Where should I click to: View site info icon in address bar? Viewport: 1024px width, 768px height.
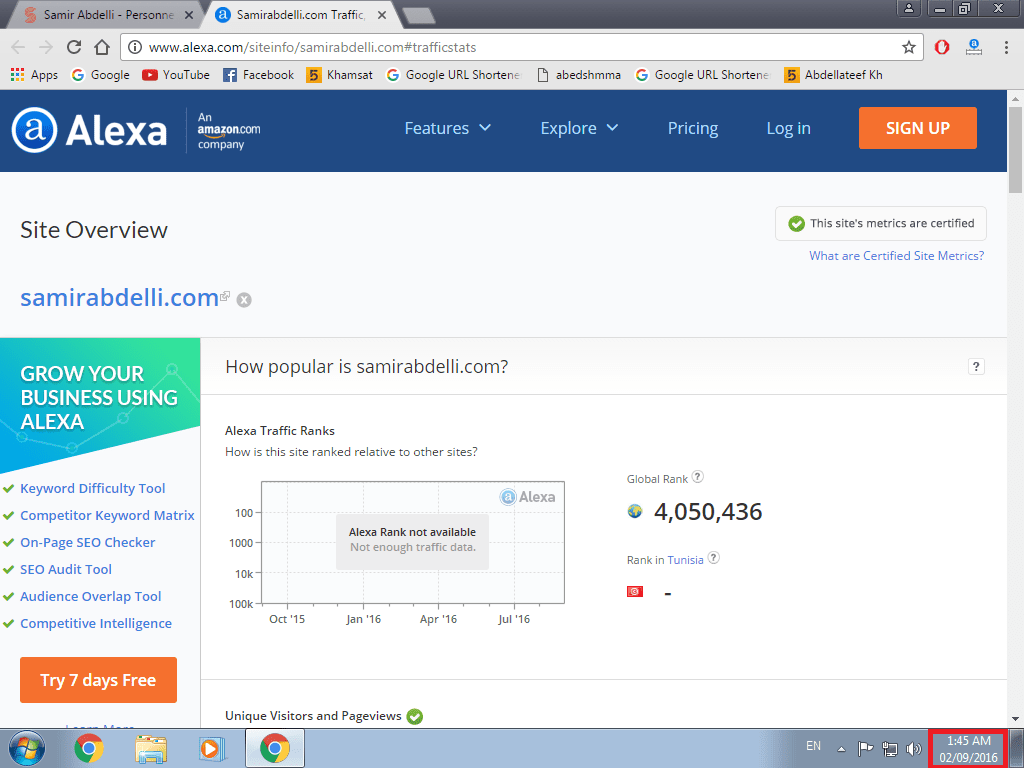[x=135, y=47]
